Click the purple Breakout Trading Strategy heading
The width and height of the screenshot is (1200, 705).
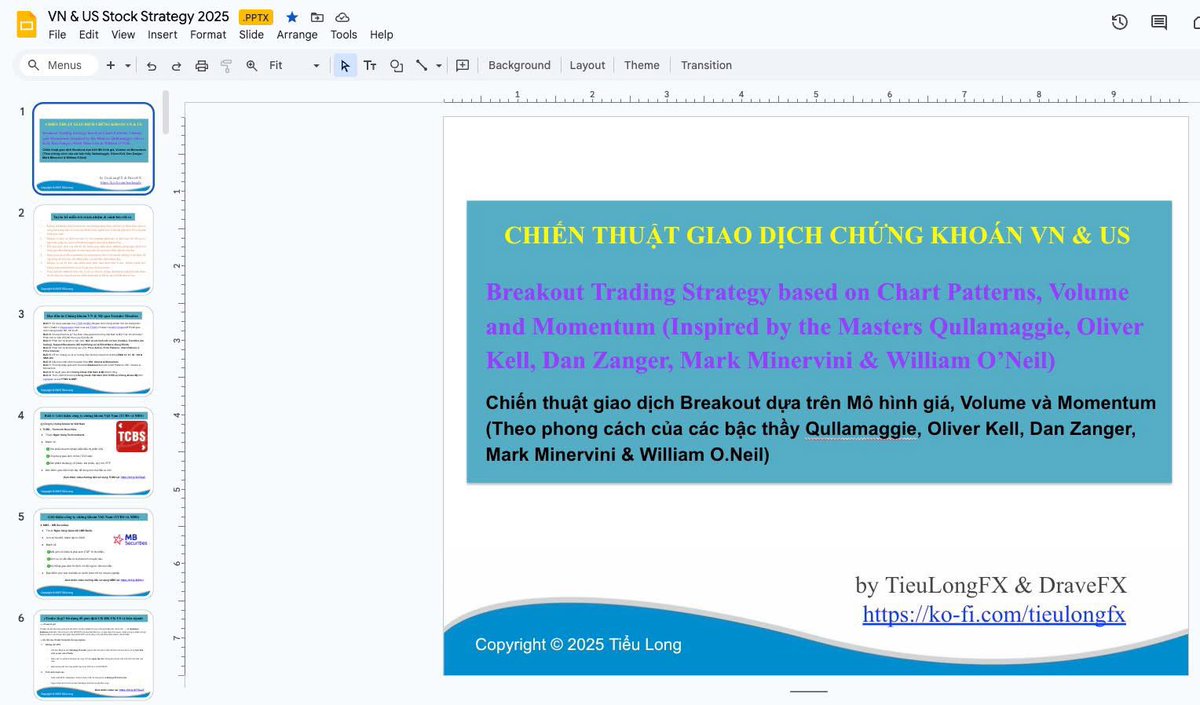815,326
